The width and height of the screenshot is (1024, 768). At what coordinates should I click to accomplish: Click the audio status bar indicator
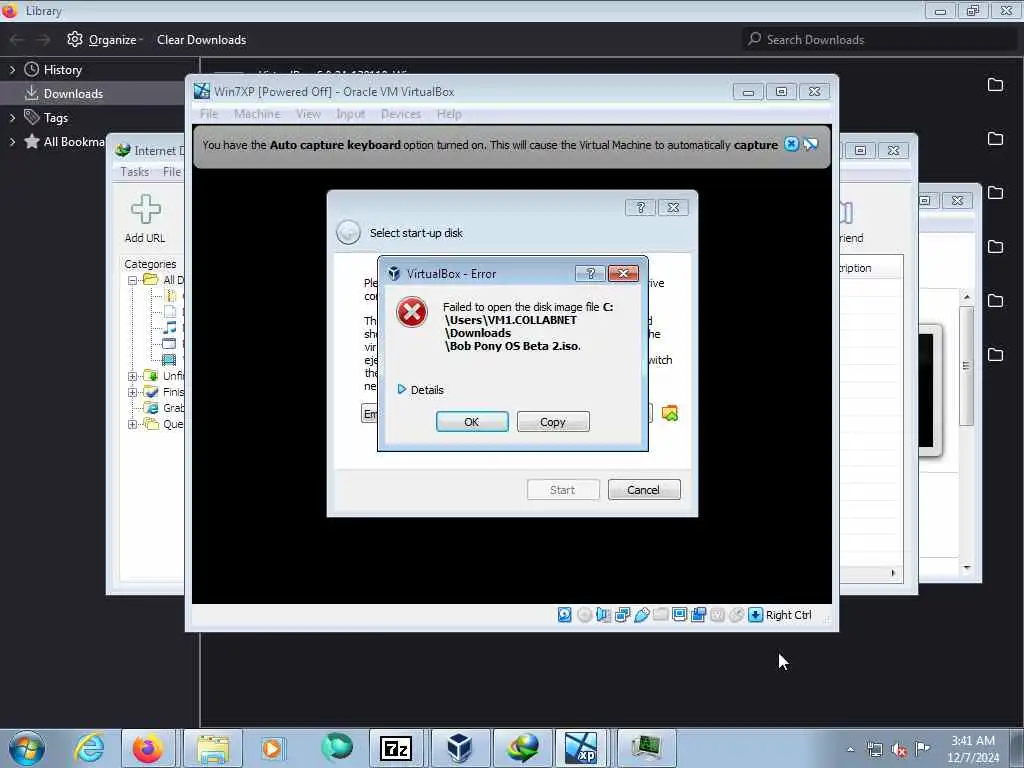point(603,615)
